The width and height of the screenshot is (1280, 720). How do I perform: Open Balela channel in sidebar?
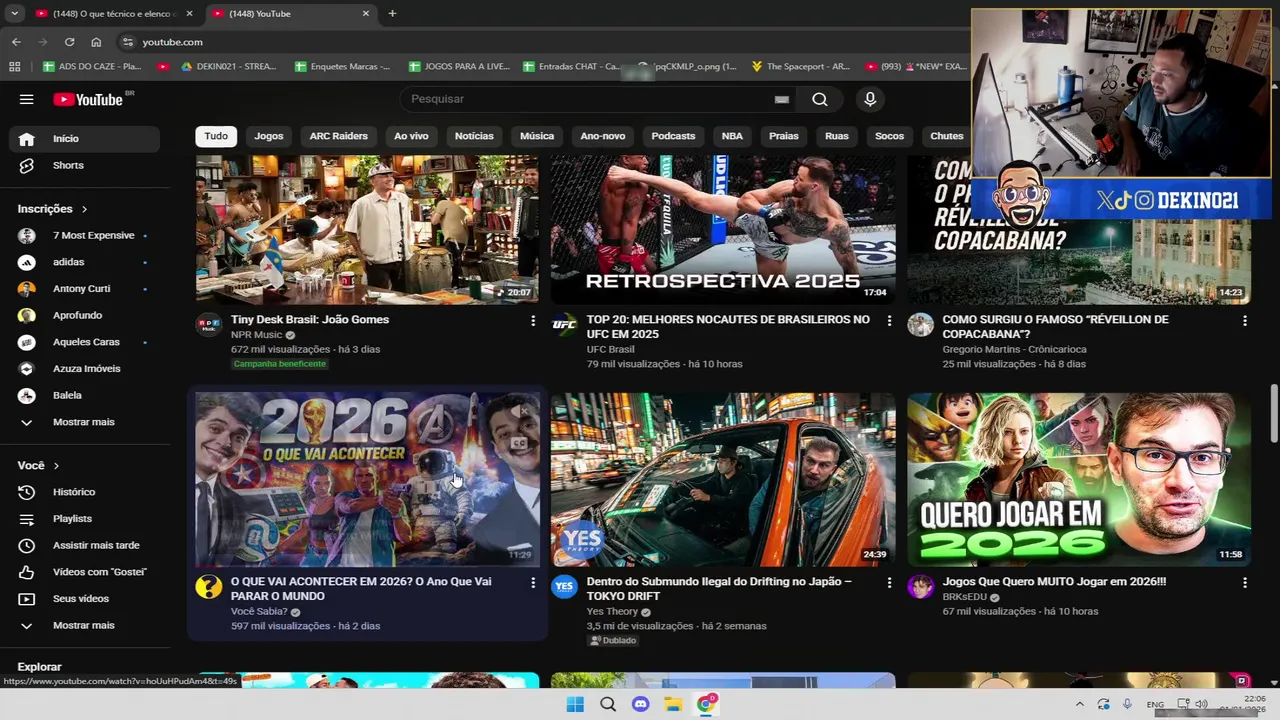(x=84, y=395)
